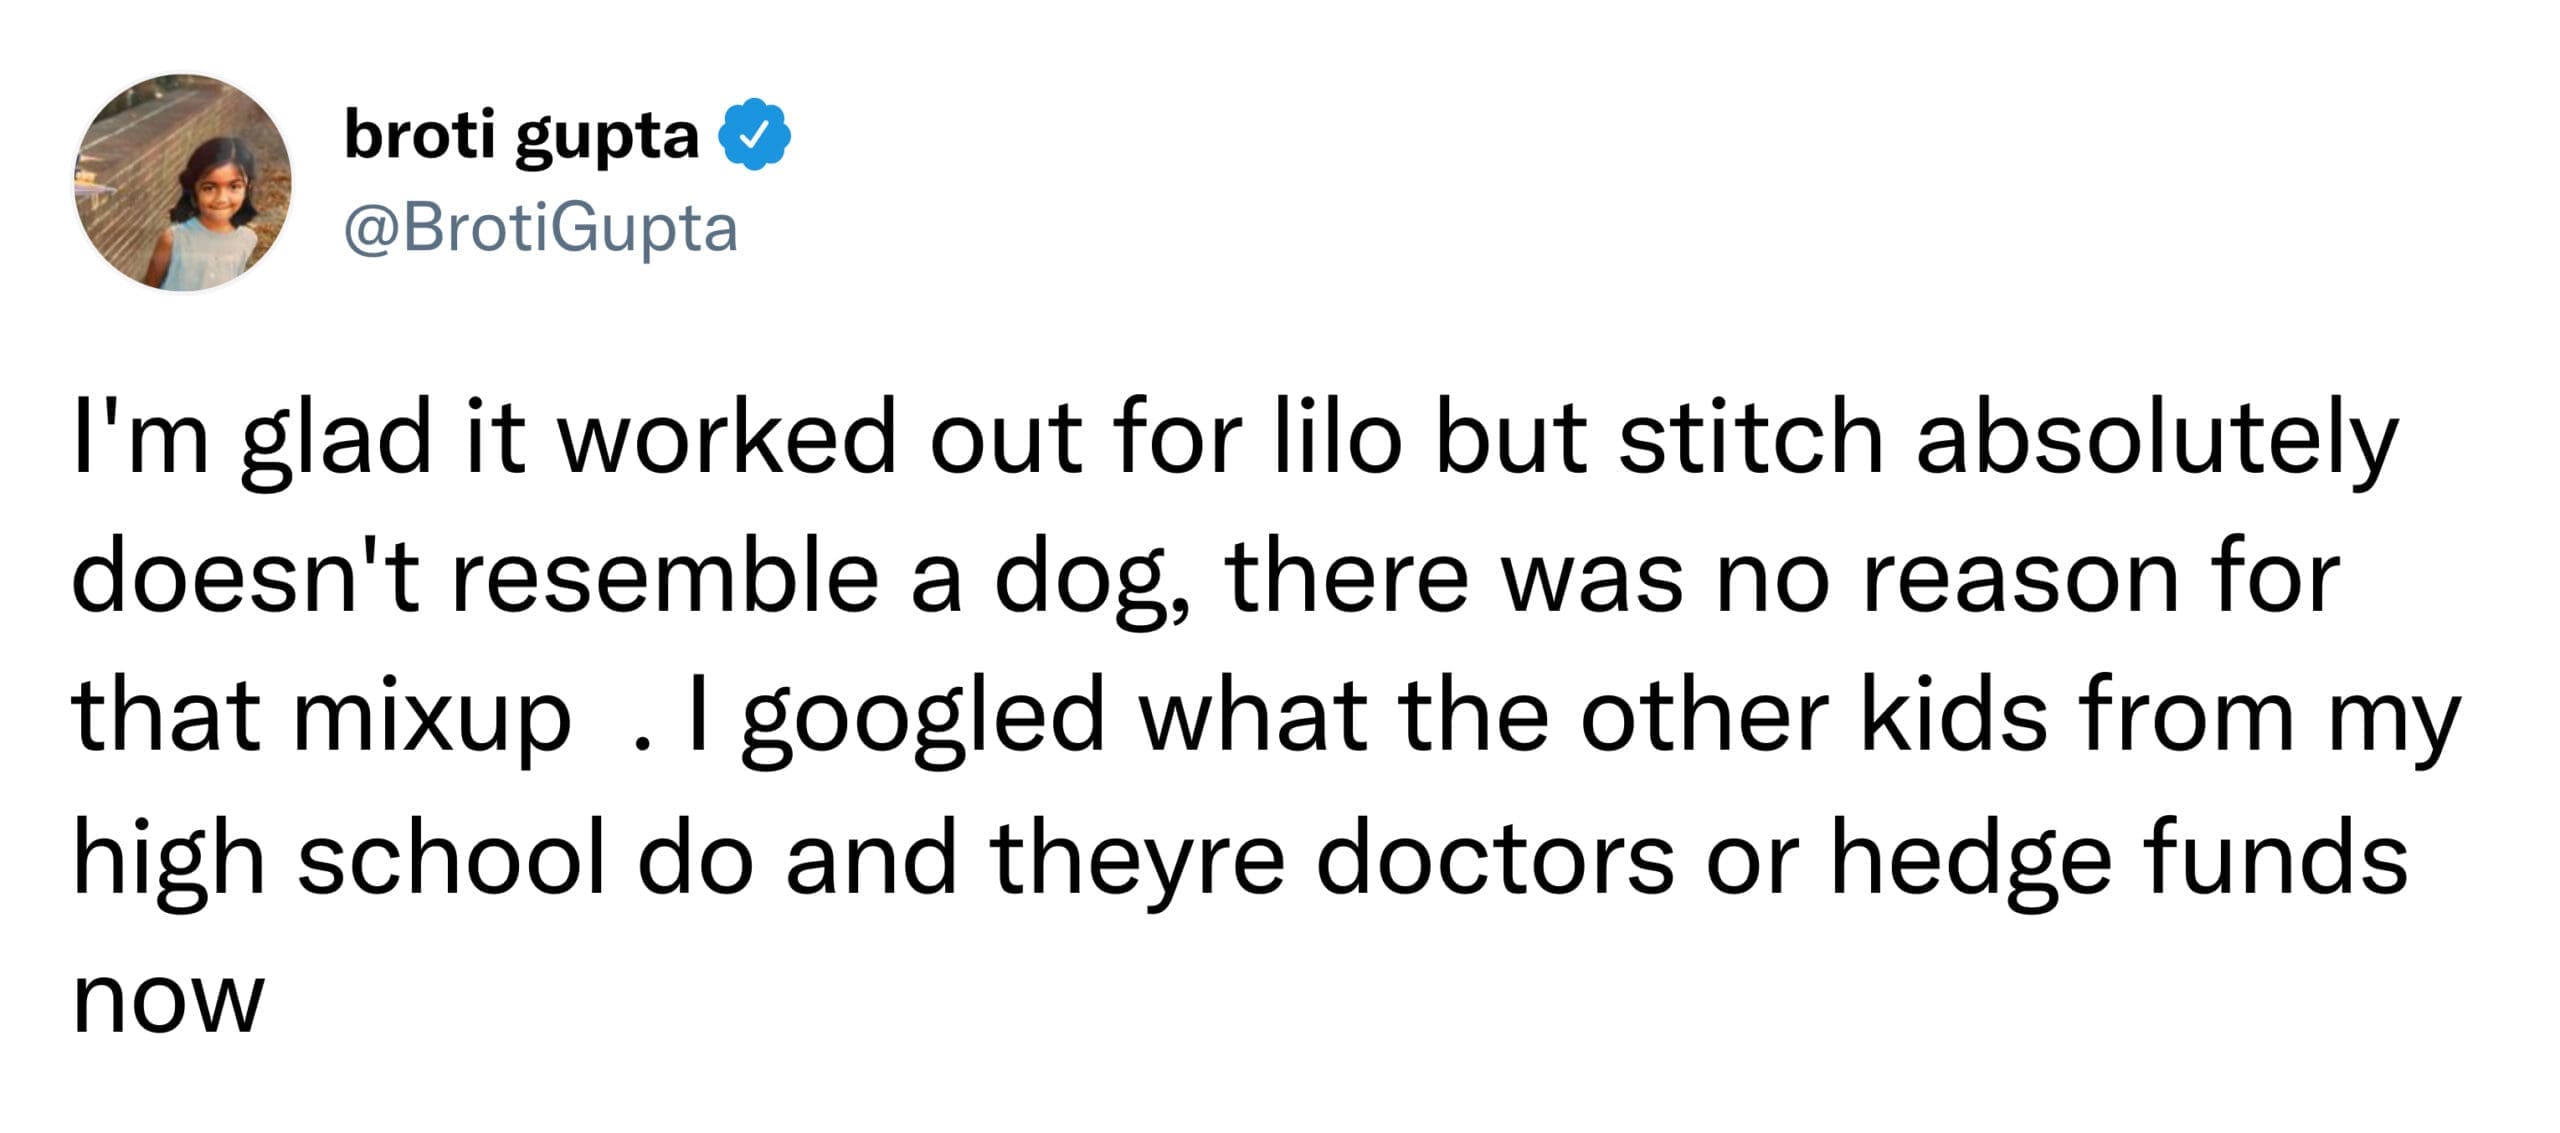Click the display name broti gupta
Image resolution: width=2560 pixels, height=1133 pixels.
click(521, 136)
